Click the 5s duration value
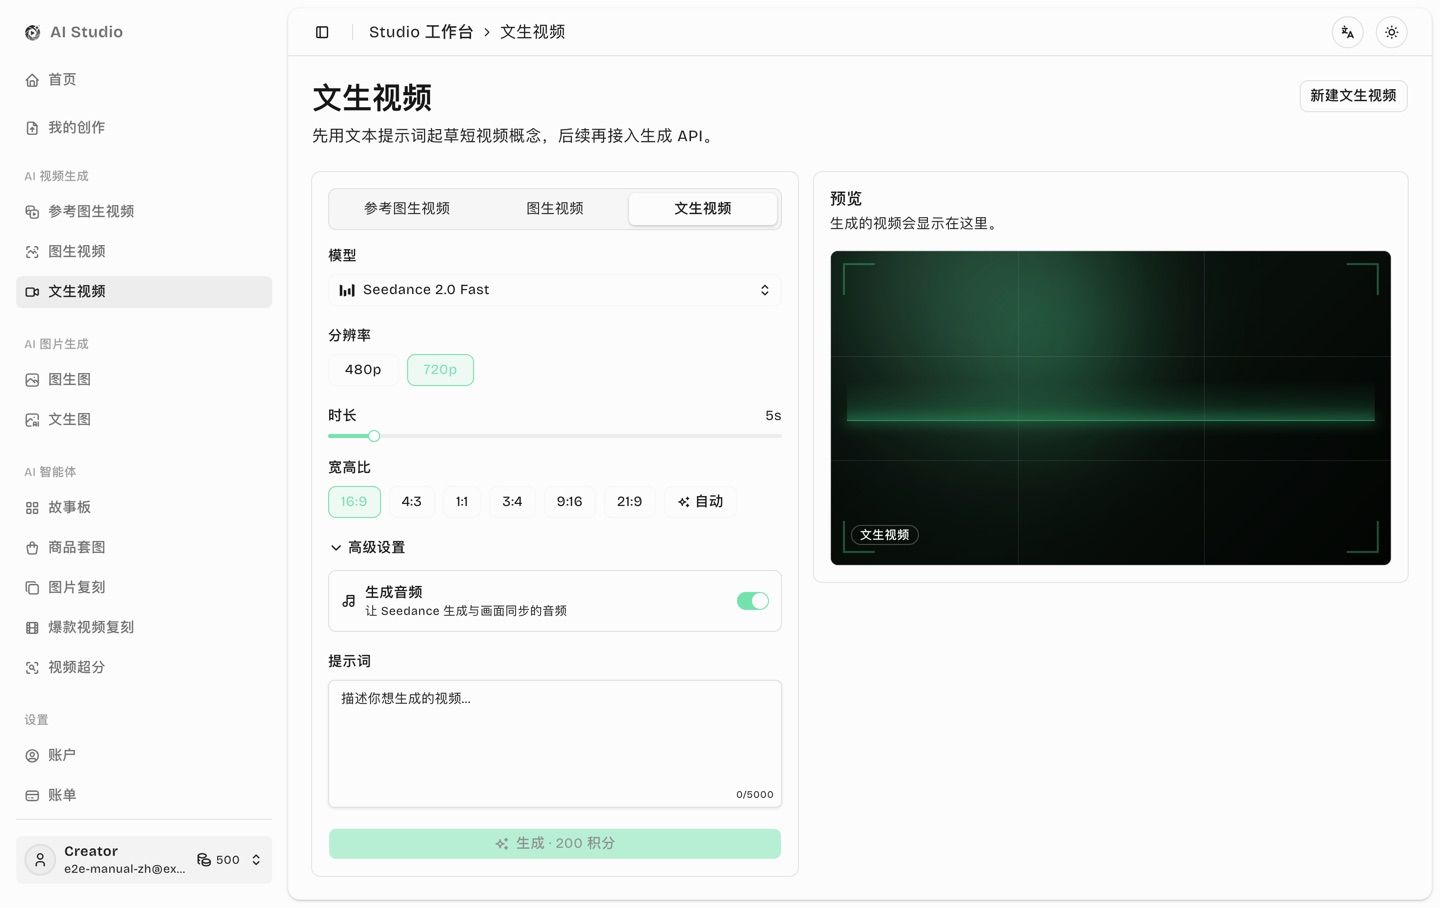Image resolution: width=1440 pixels, height=908 pixels. point(773,416)
